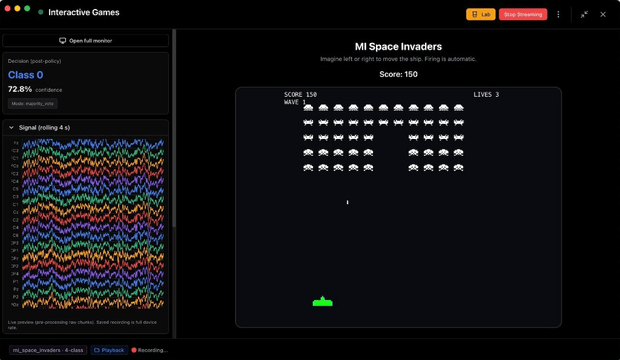Click the yellow macOS minimize button
This screenshot has height=360, width=620.
pos(17,8)
